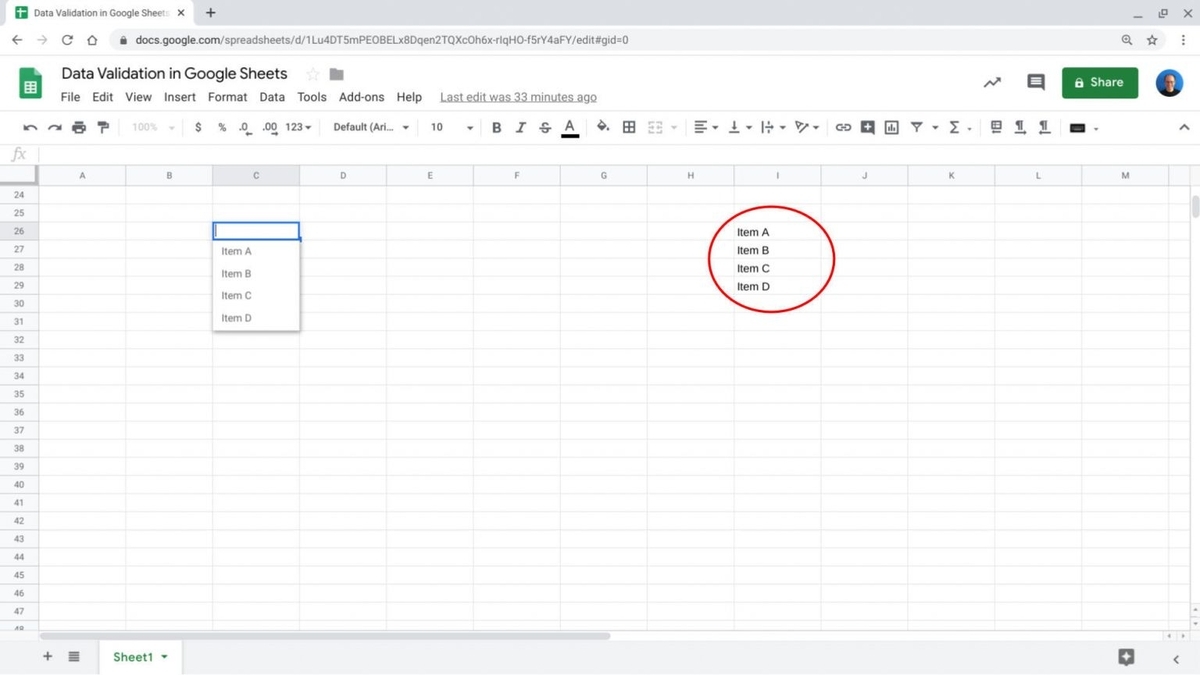Viewport: 1200px width, 675px height.
Task: Open the Data menu
Action: pos(271,97)
